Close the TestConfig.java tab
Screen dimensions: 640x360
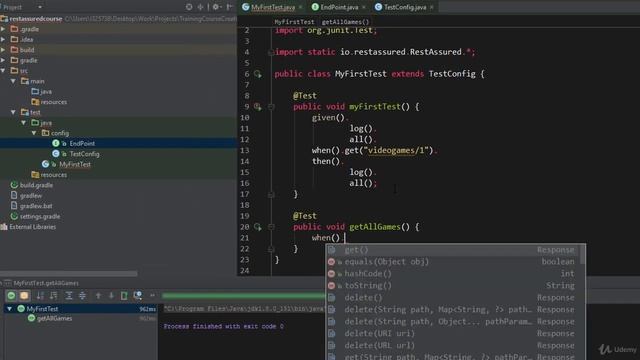pyautogui.click(x=431, y=7)
